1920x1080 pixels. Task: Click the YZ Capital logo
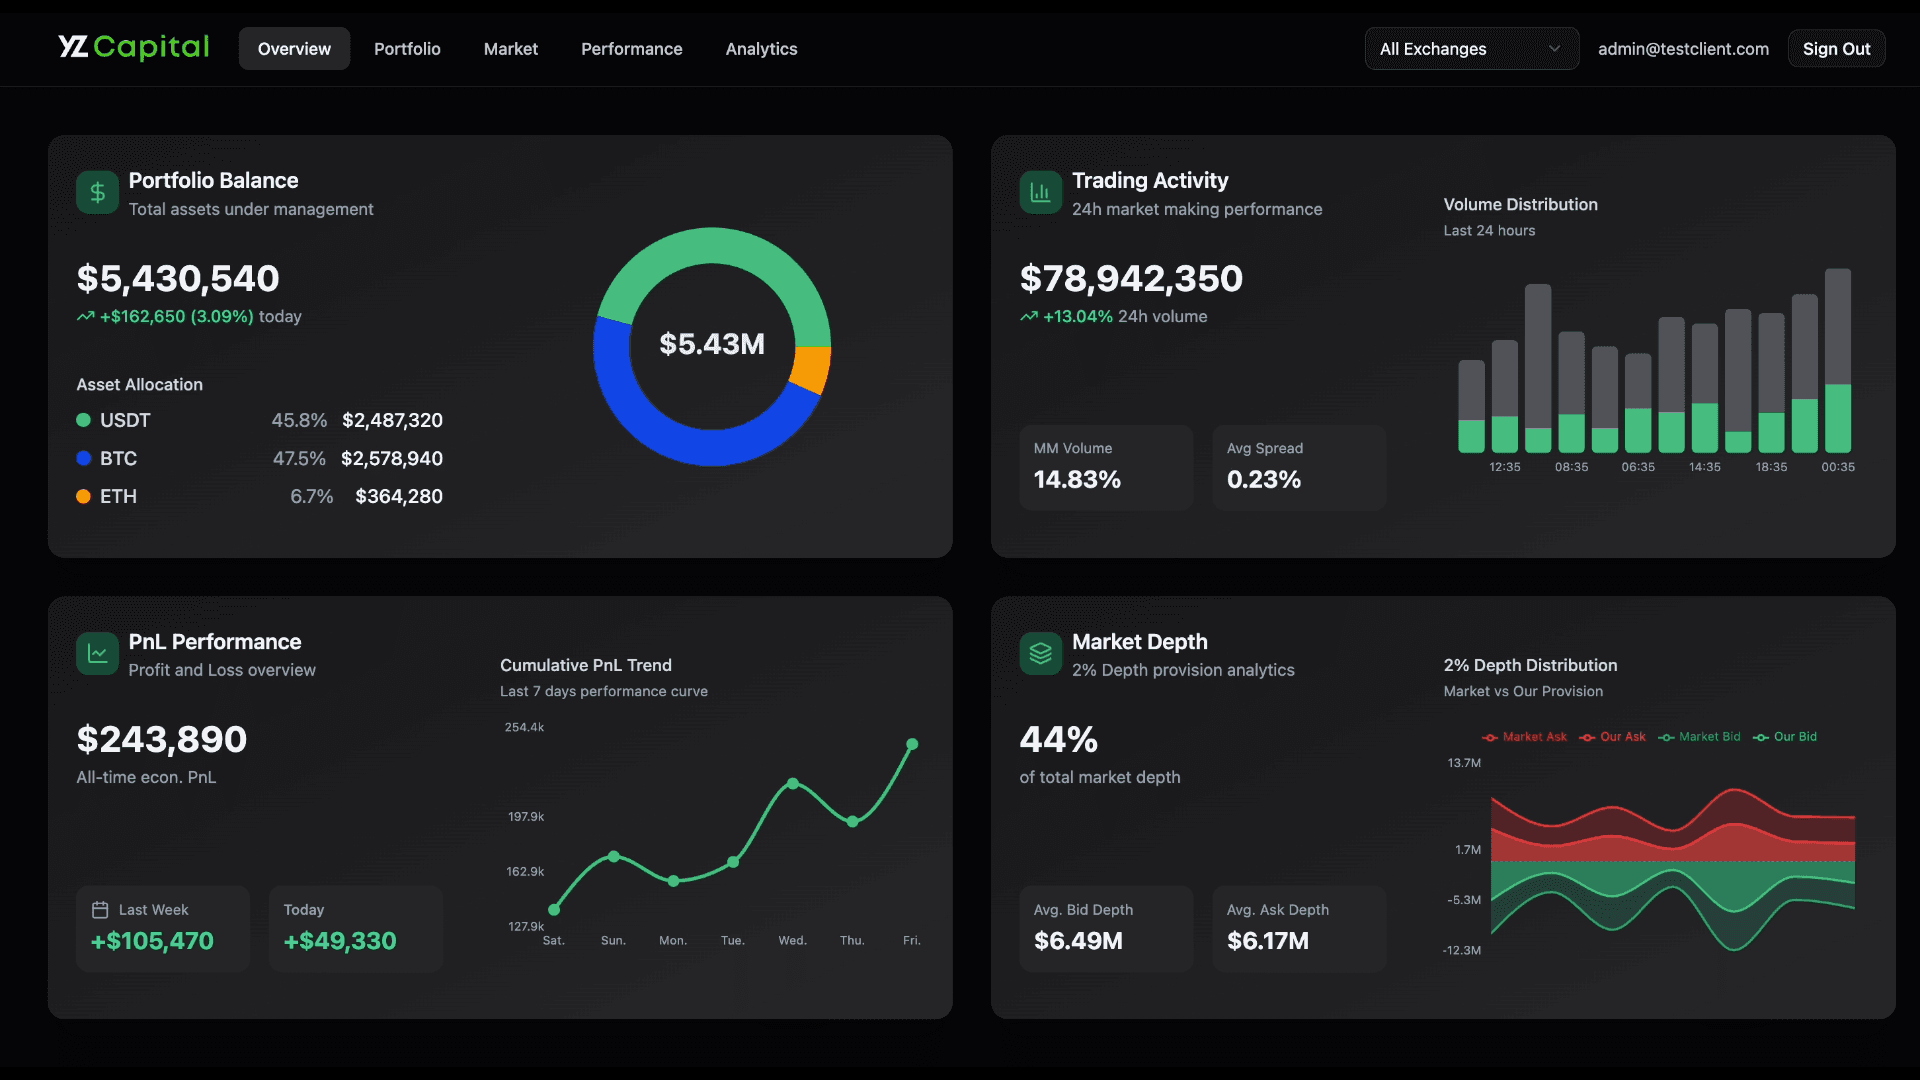click(x=133, y=46)
